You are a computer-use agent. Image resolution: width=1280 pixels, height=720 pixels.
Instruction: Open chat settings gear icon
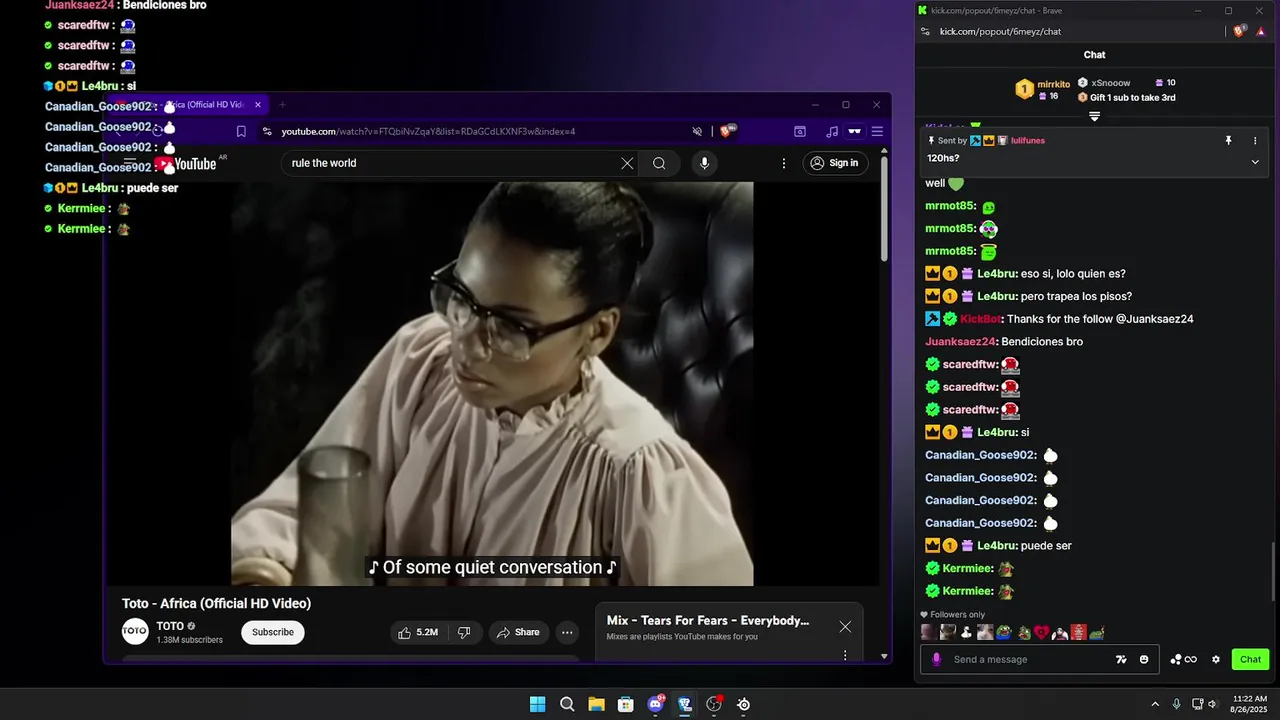(x=1216, y=660)
